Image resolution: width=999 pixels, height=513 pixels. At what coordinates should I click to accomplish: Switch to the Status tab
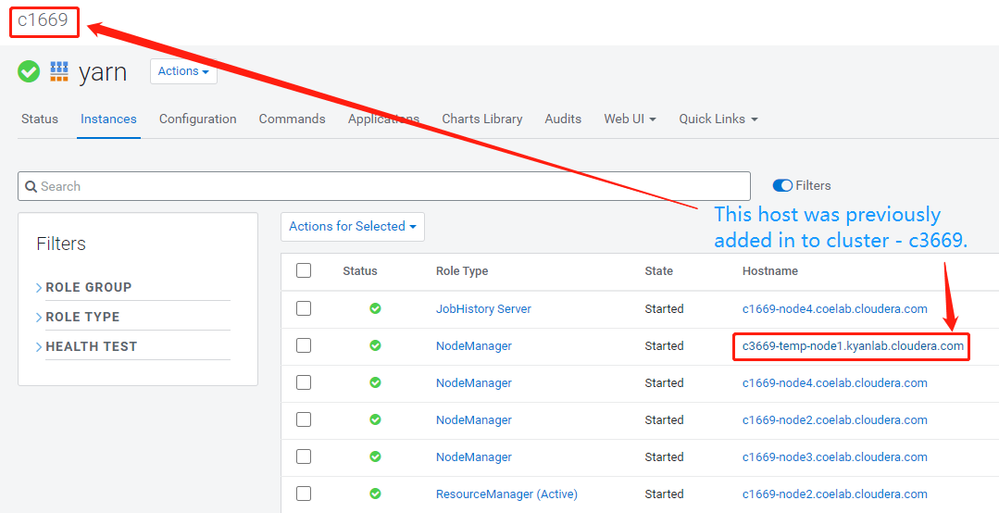click(x=40, y=119)
